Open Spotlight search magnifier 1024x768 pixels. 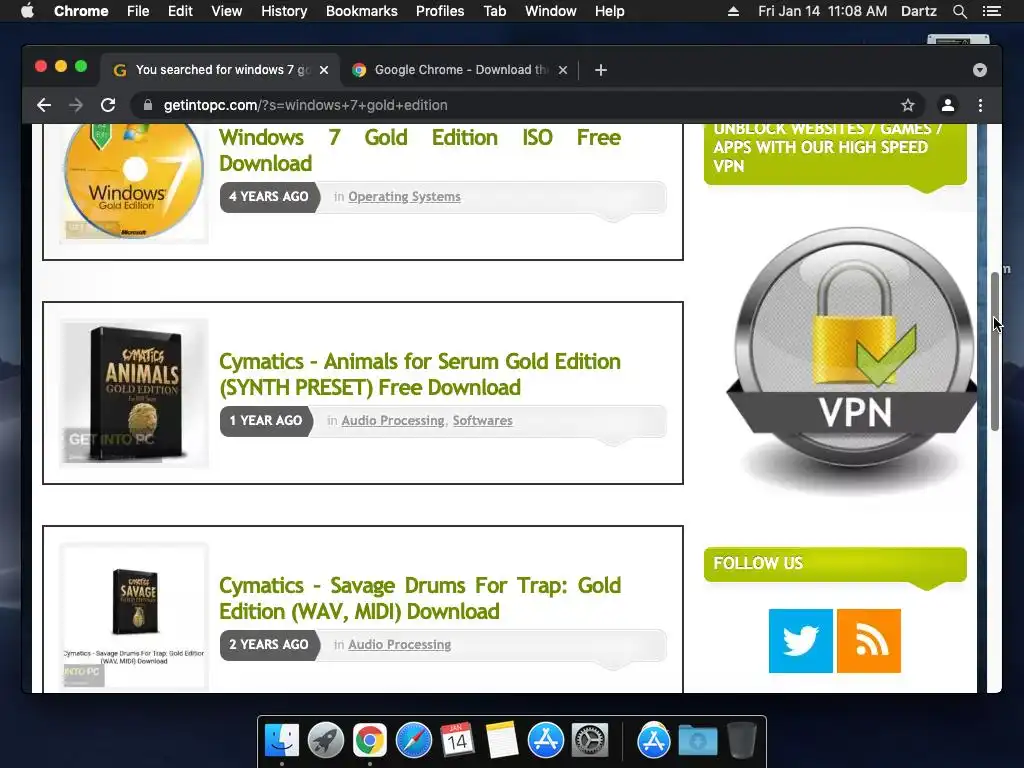959,11
